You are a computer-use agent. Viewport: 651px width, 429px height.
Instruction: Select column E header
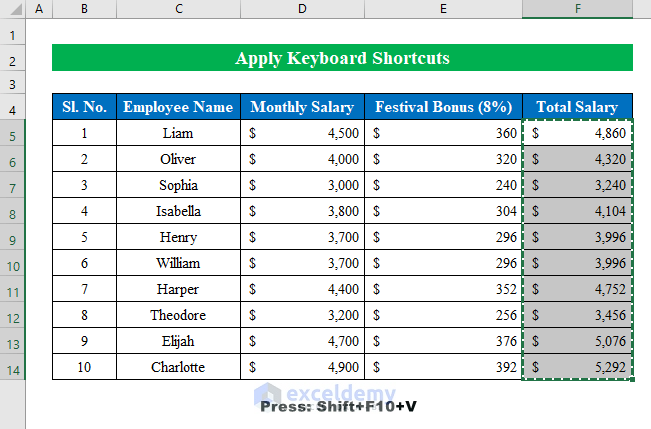coord(444,9)
